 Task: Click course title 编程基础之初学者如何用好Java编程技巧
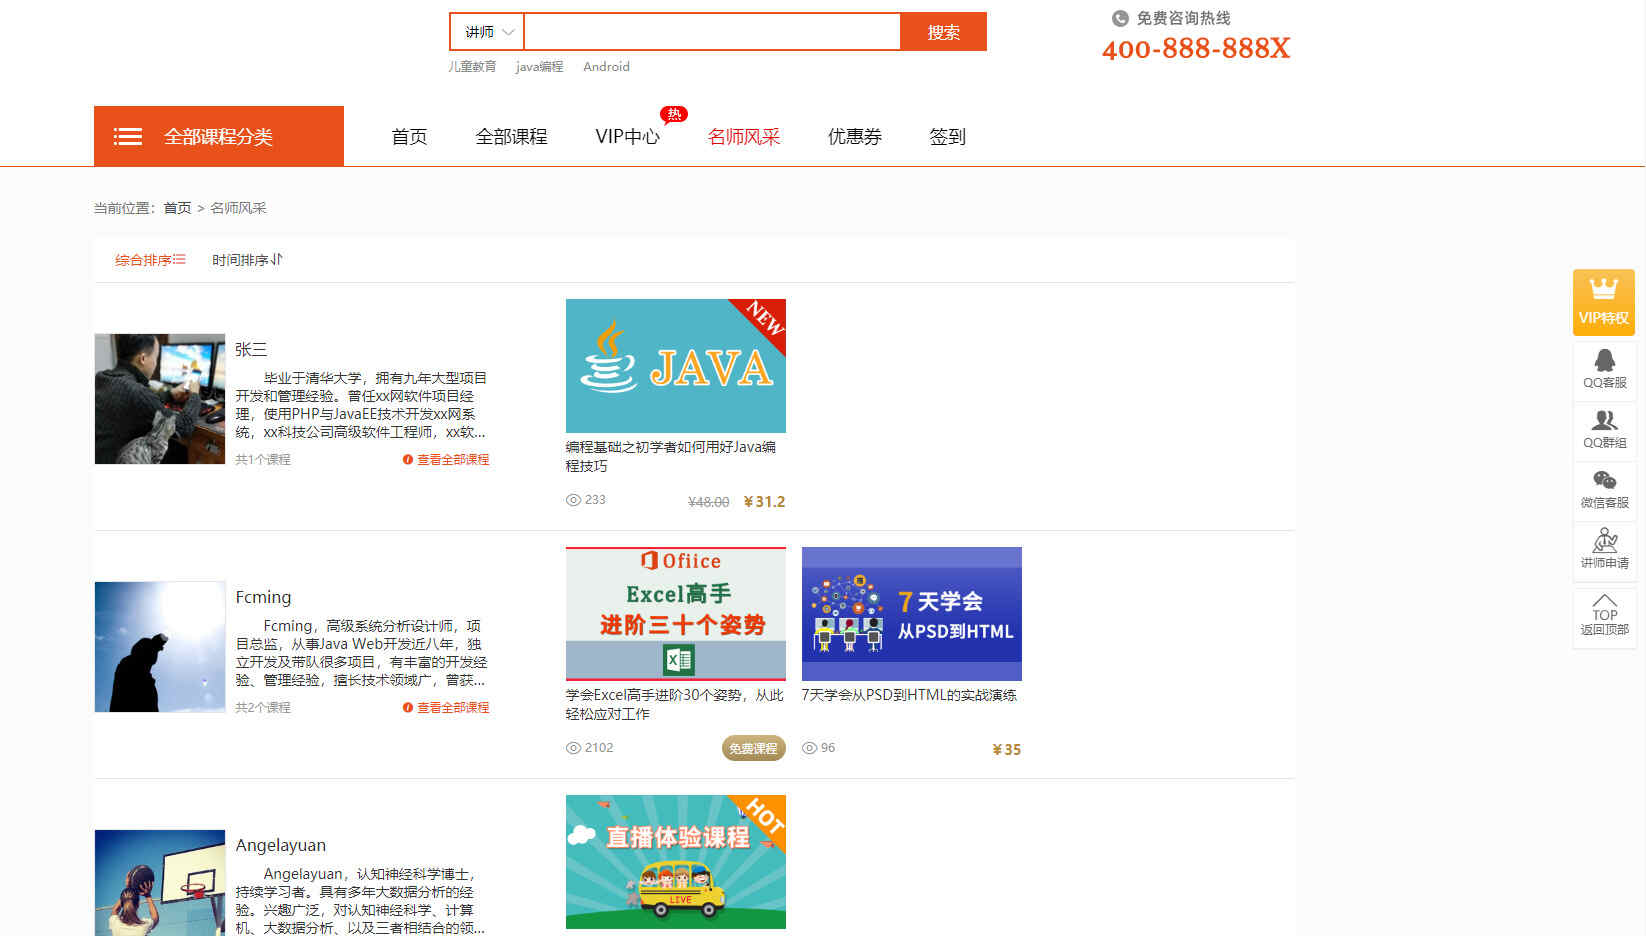click(671, 456)
